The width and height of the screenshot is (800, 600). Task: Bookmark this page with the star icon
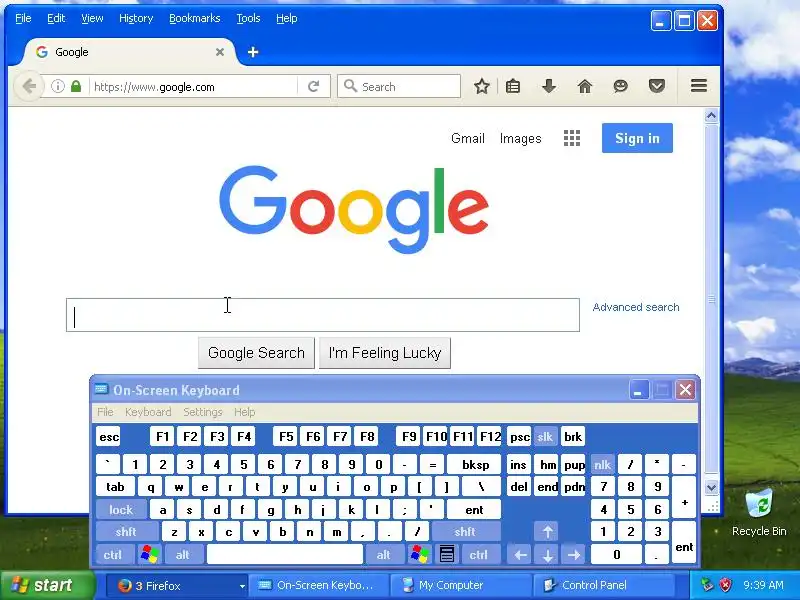[x=482, y=86]
